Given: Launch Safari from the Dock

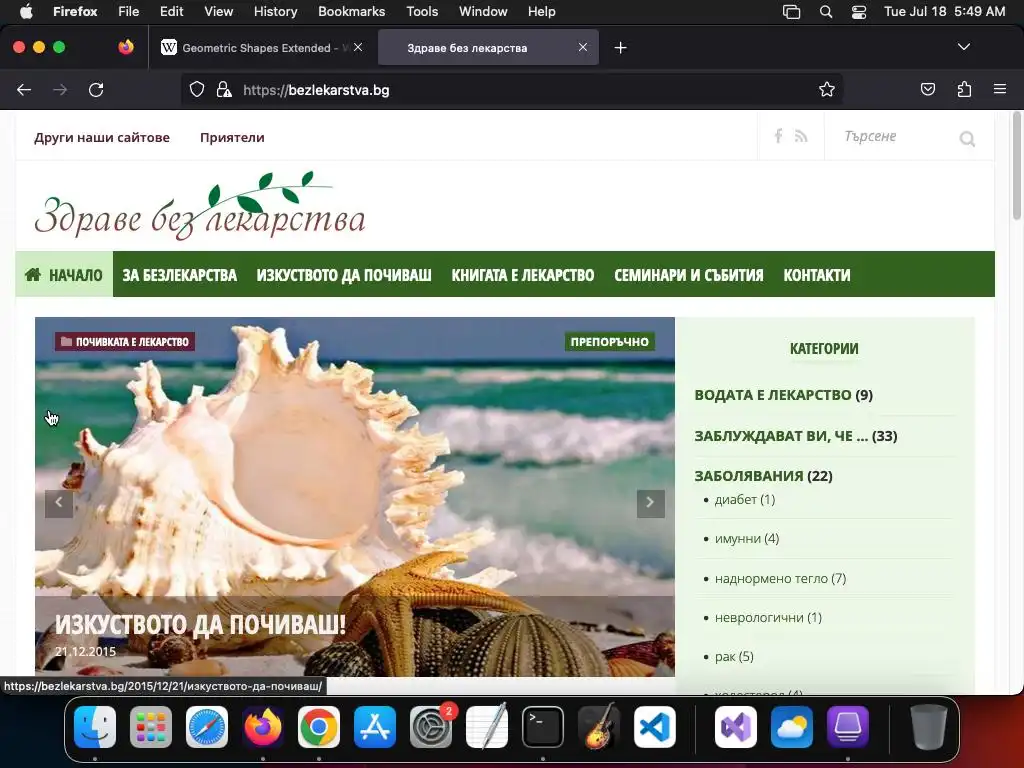Looking at the screenshot, I should tap(207, 727).
